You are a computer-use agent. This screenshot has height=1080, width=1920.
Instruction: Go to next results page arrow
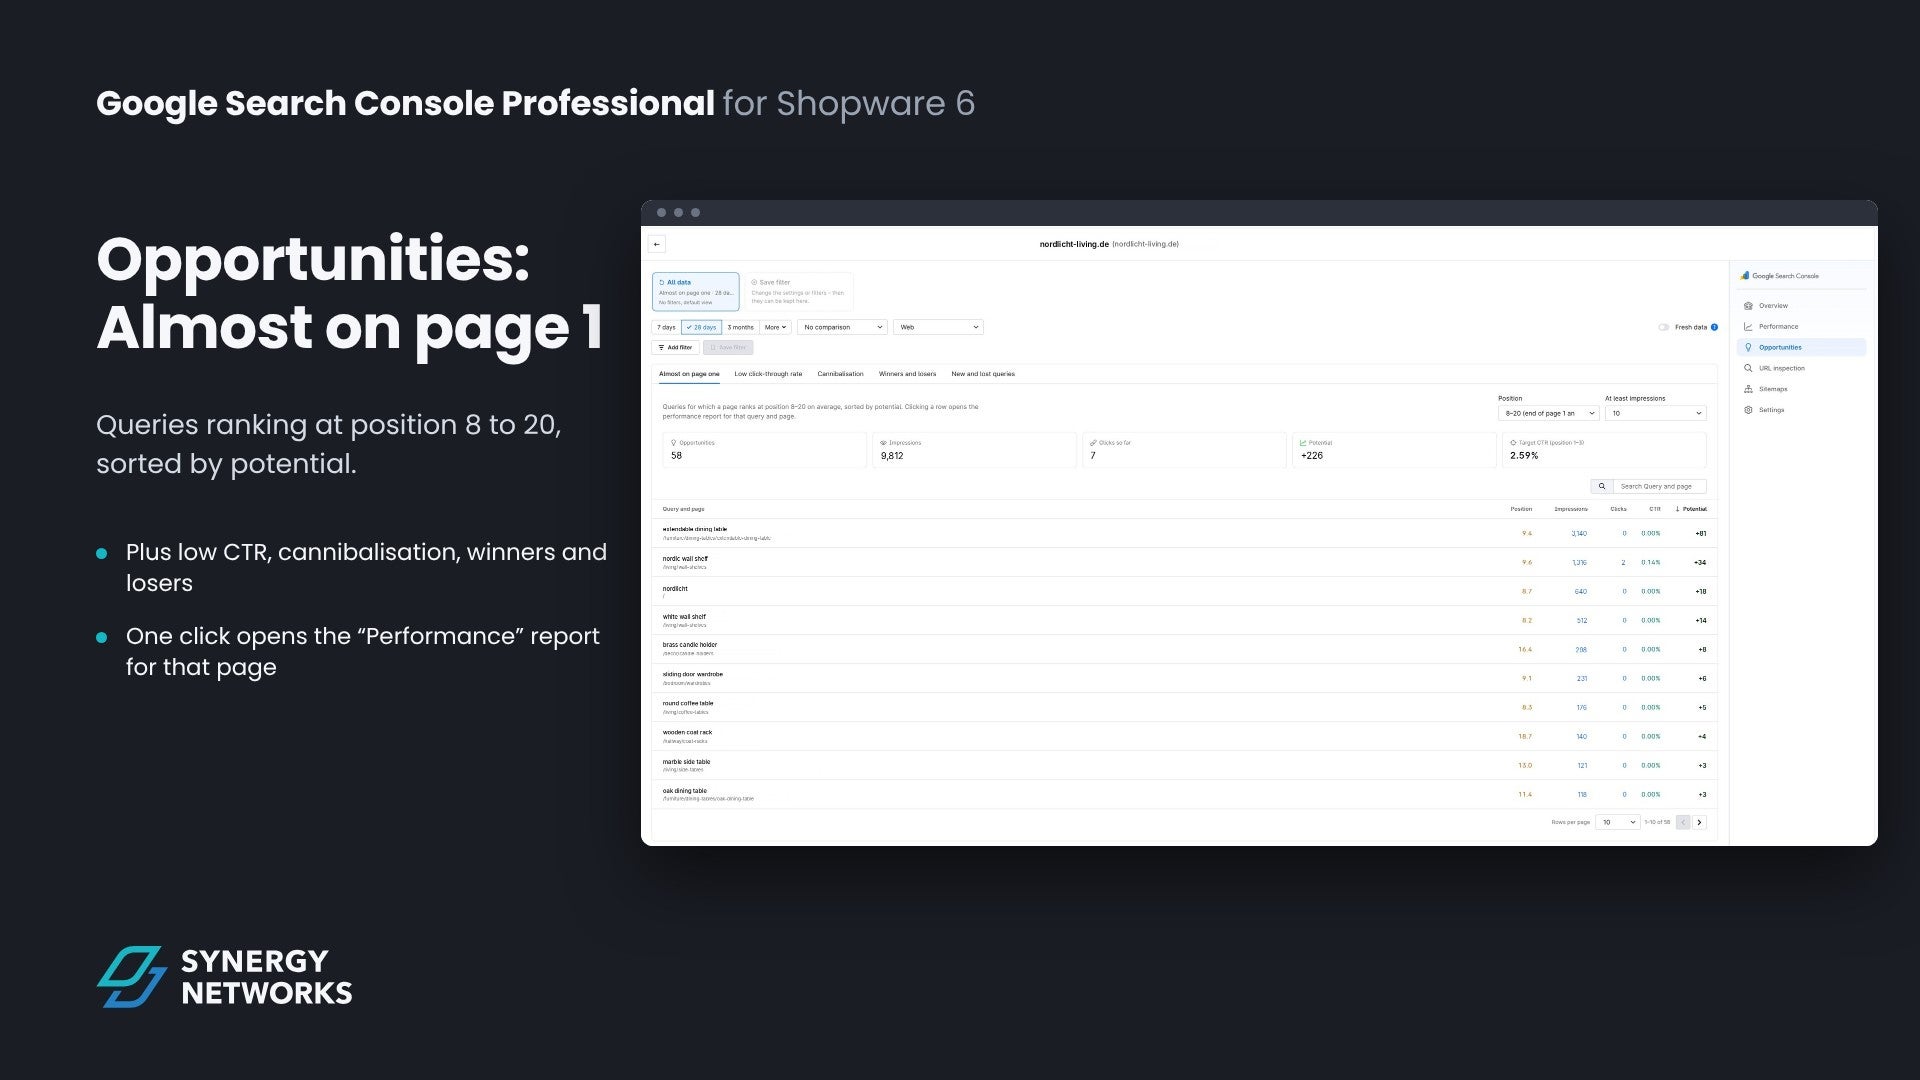pos(1699,822)
